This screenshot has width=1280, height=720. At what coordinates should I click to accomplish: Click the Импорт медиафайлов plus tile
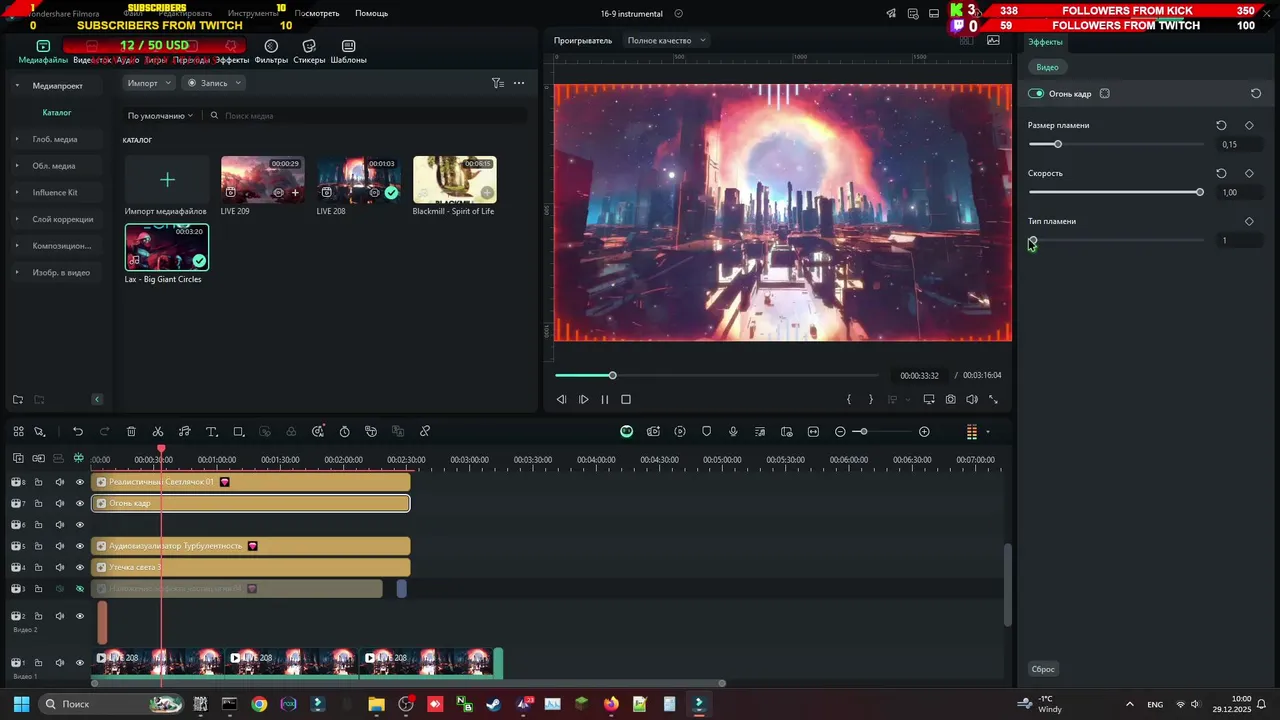(167, 180)
